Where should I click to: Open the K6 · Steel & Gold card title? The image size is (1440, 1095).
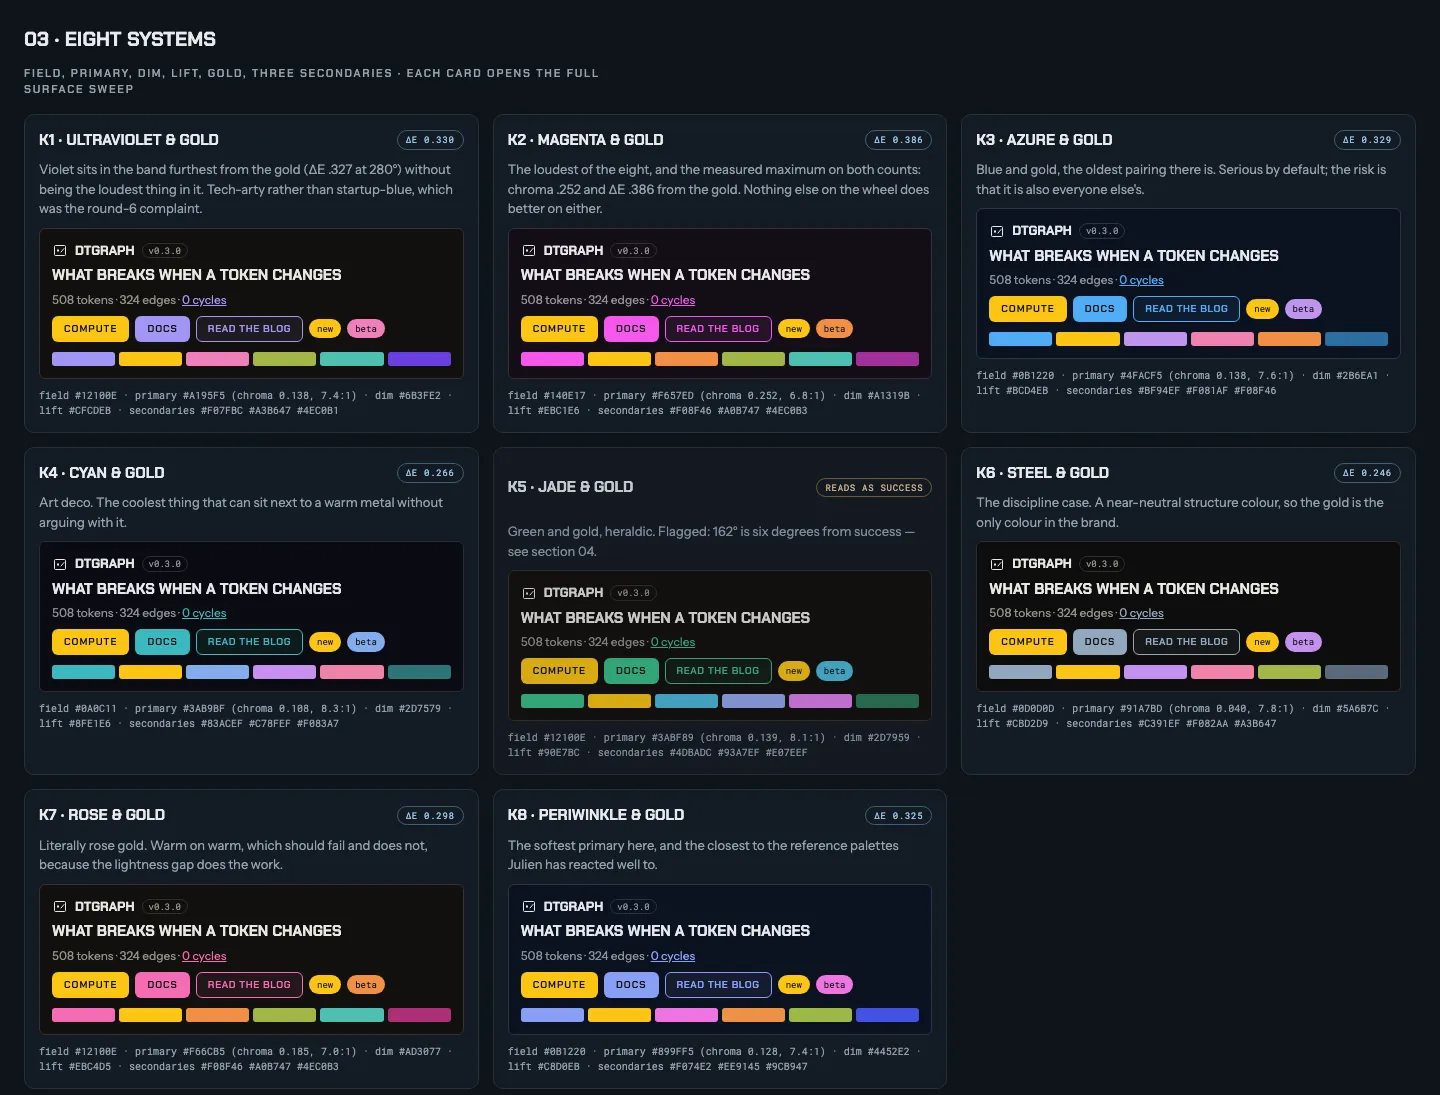pos(1042,473)
